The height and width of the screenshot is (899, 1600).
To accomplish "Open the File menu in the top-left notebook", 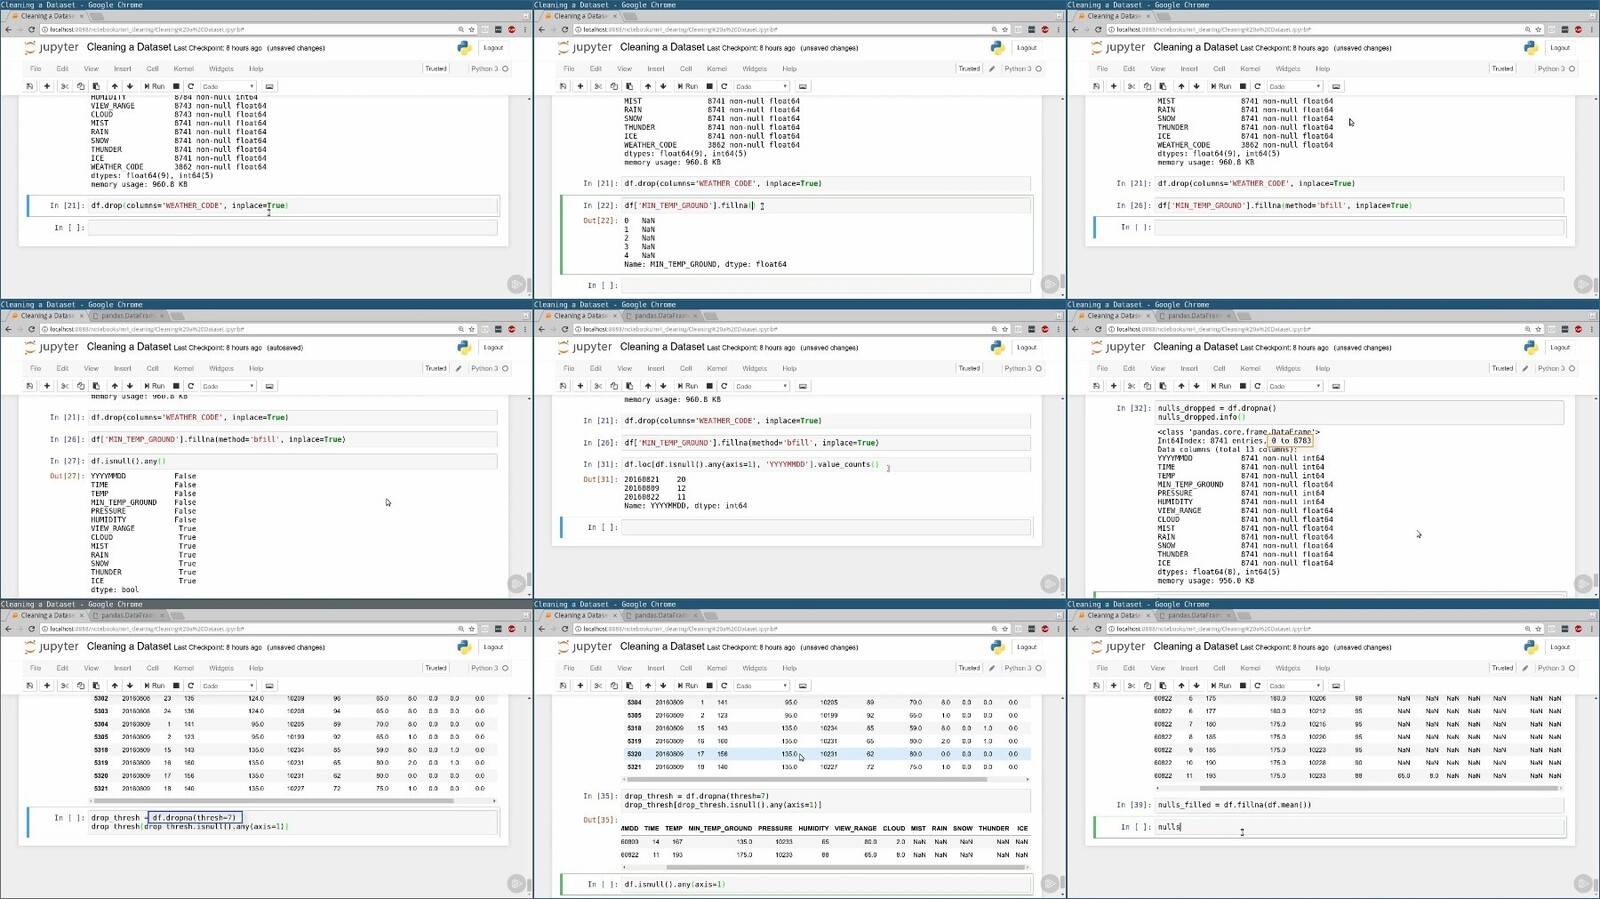I will [x=36, y=69].
